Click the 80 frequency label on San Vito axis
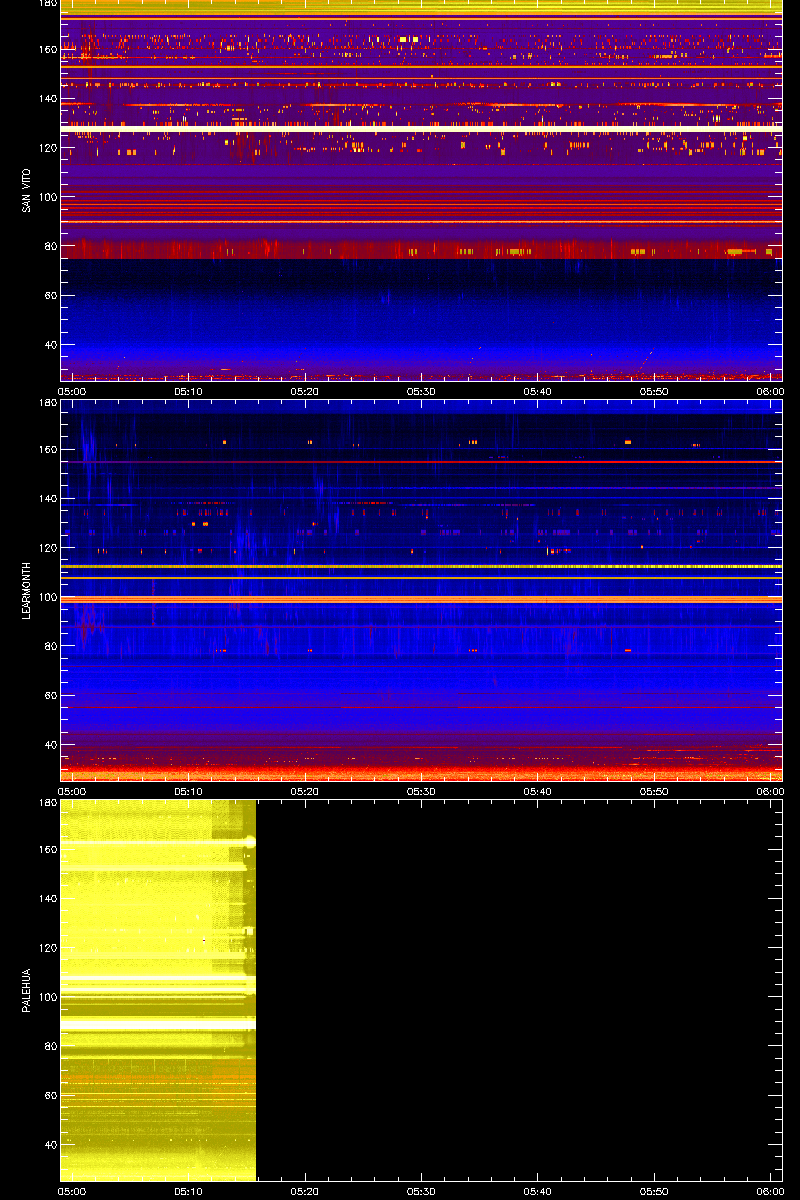The width and height of the screenshot is (800, 1200). point(50,246)
